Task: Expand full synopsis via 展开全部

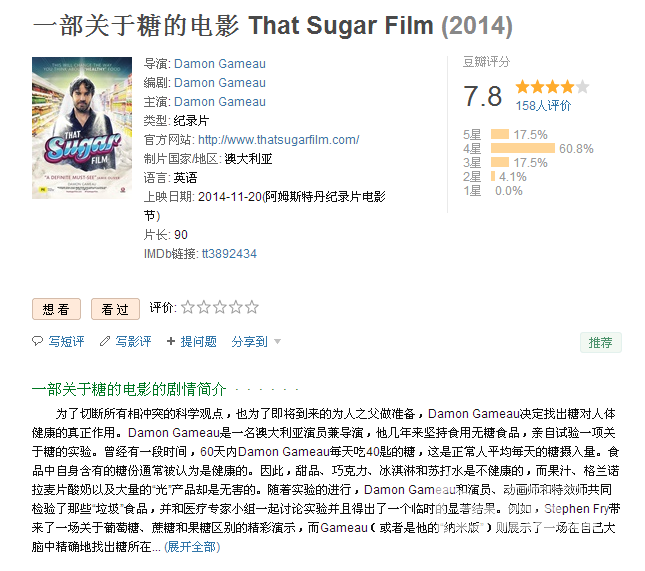Action: tap(192, 547)
